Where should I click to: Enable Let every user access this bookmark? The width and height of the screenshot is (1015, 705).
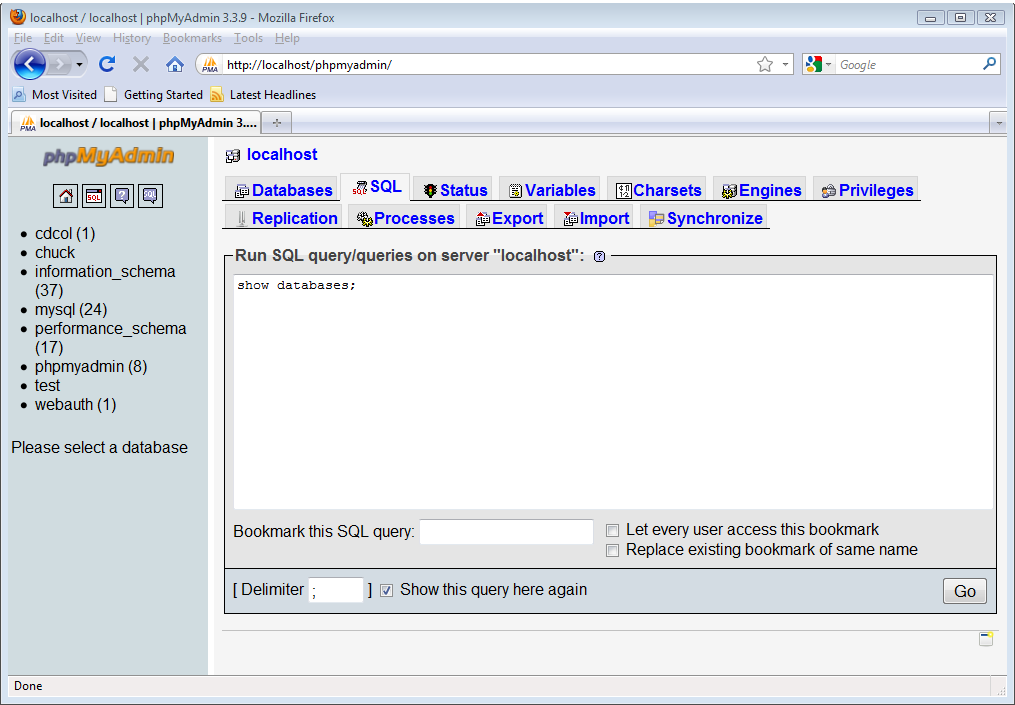pos(612,530)
